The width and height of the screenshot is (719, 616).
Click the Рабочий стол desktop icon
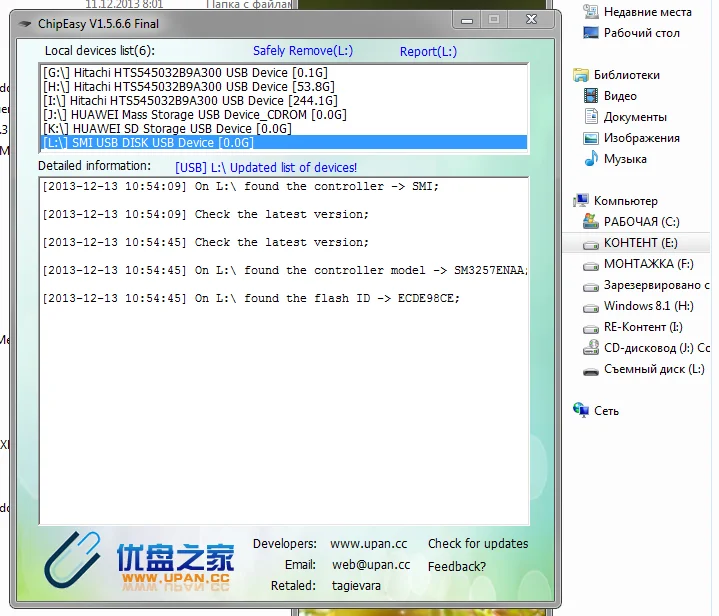[x=591, y=33]
